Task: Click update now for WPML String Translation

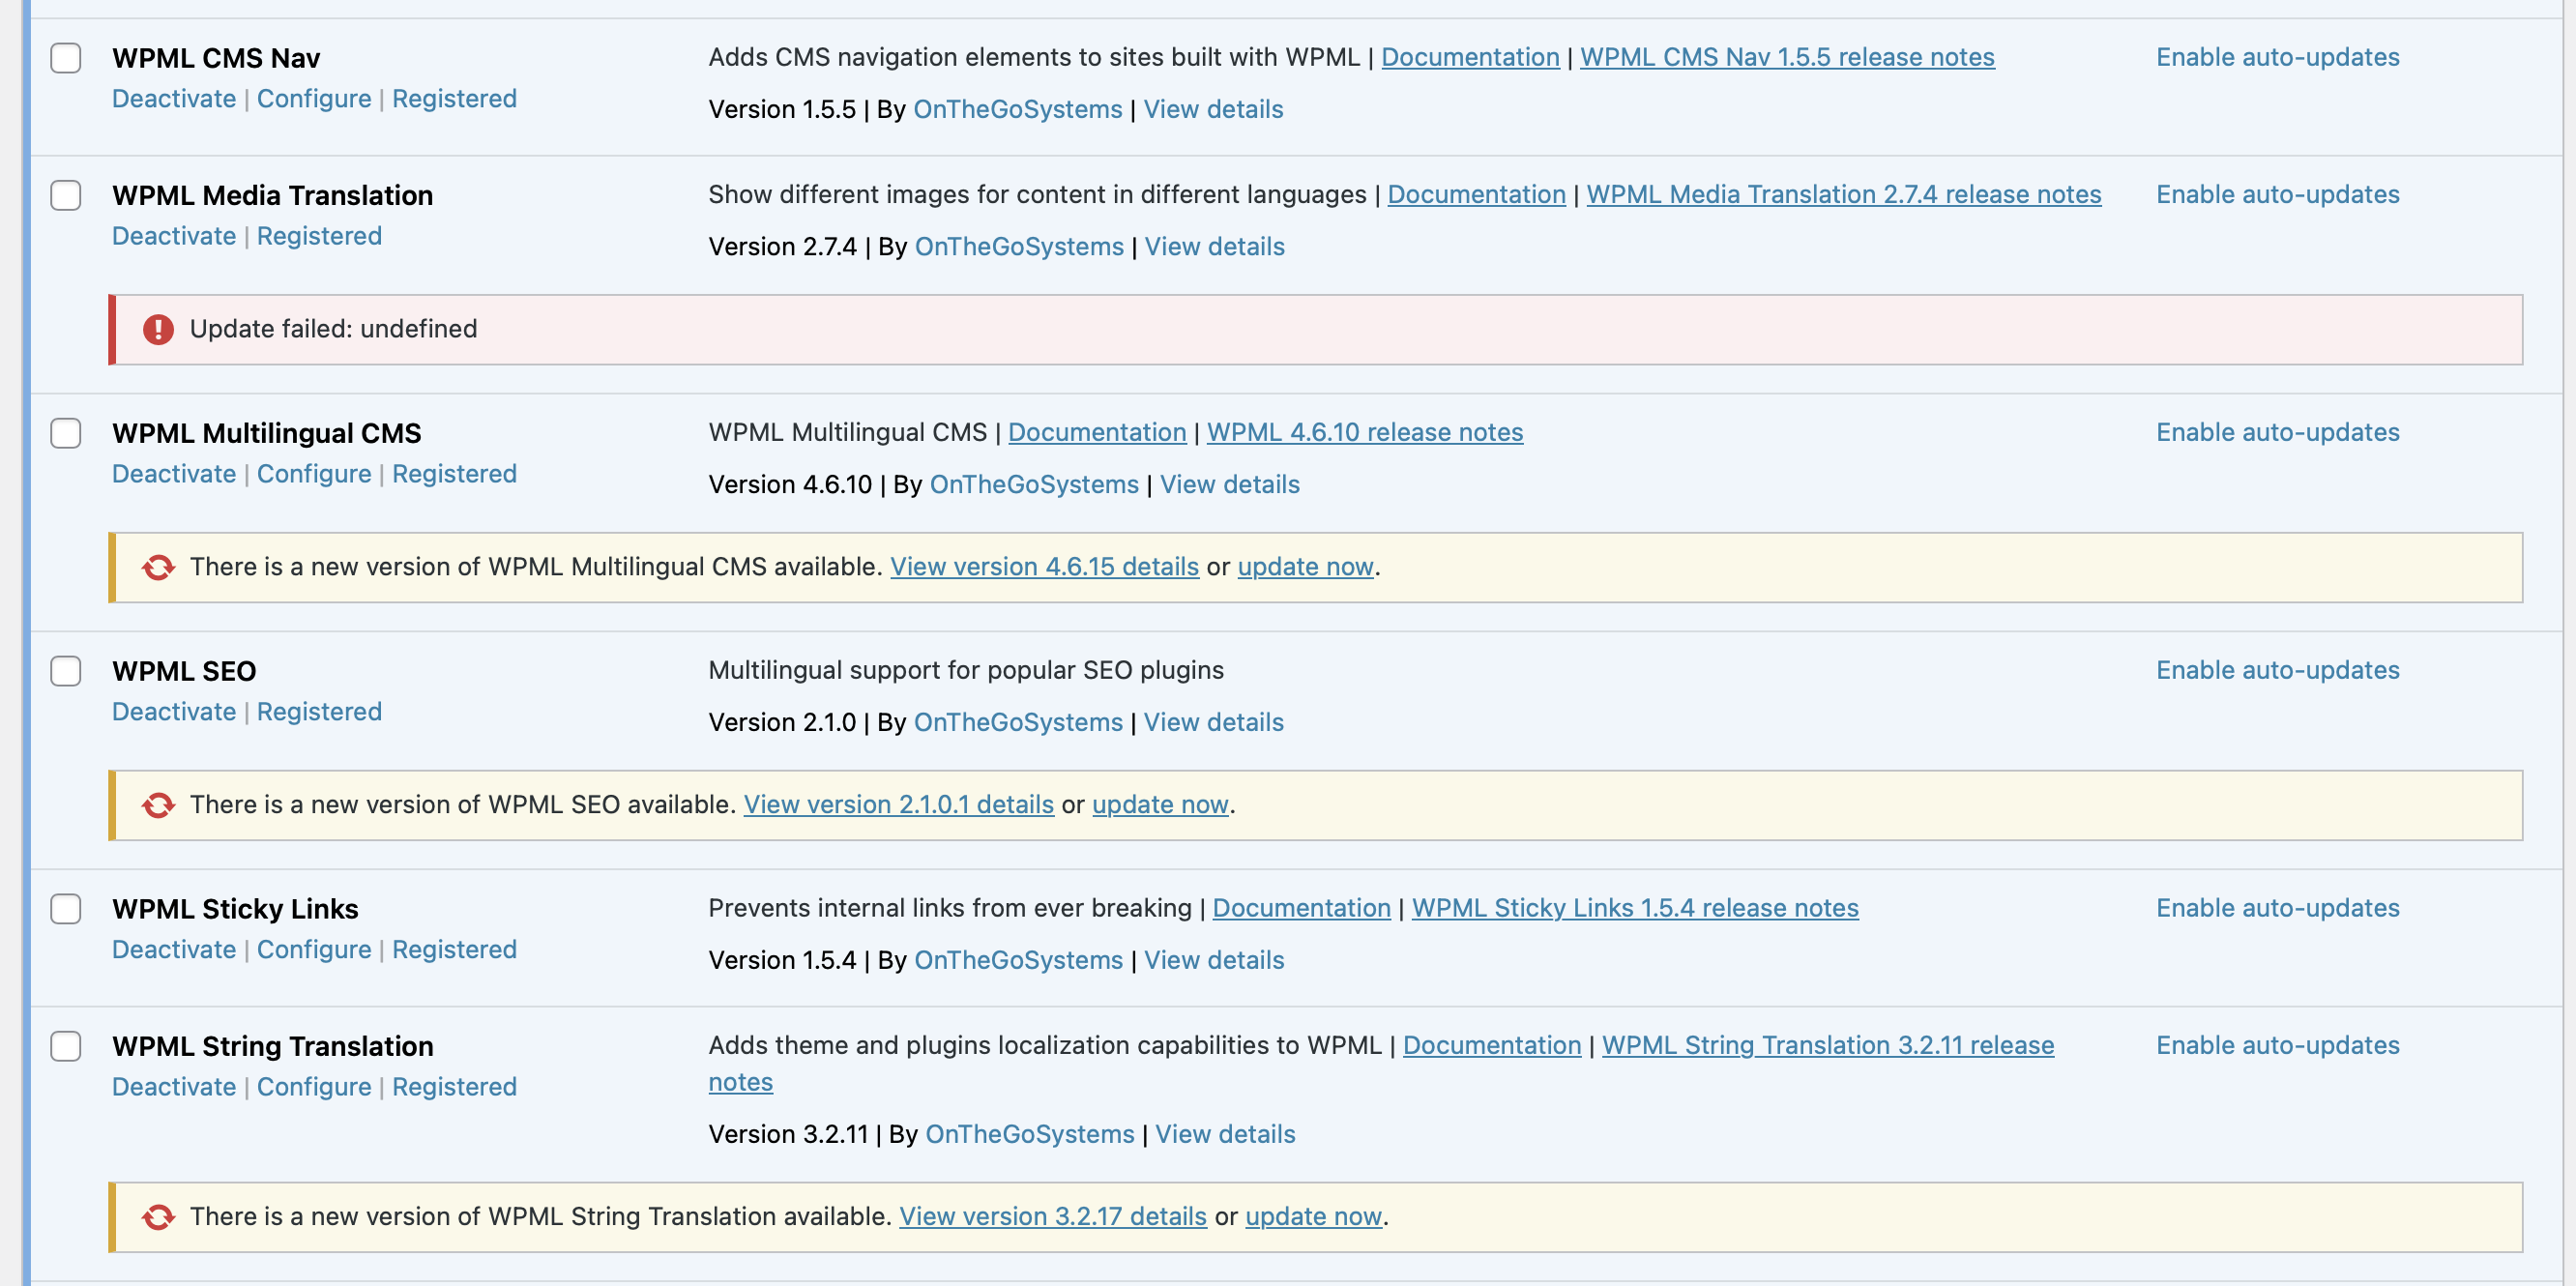Action: click(1313, 1216)
